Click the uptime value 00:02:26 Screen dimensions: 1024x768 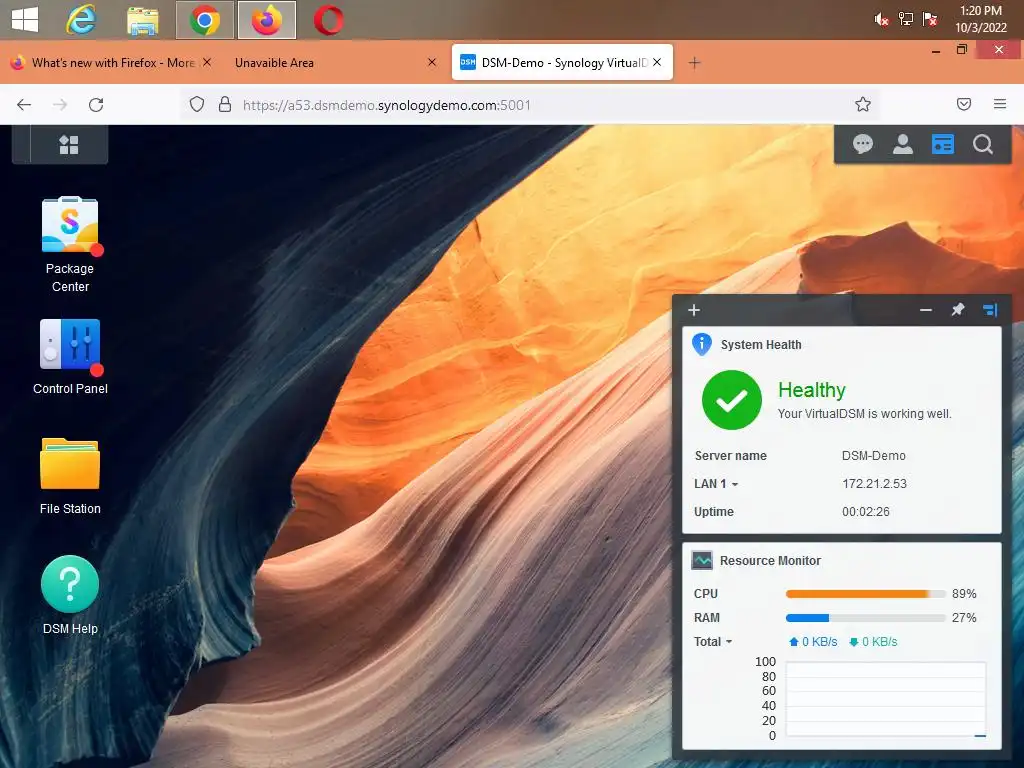click(x=865, y=512)
